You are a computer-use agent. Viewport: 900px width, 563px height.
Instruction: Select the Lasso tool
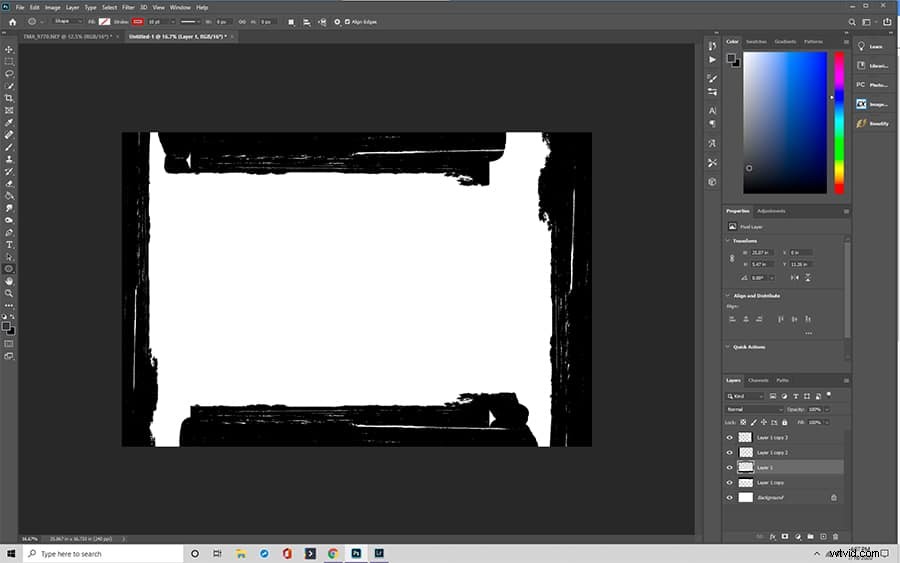pos(9,74)
